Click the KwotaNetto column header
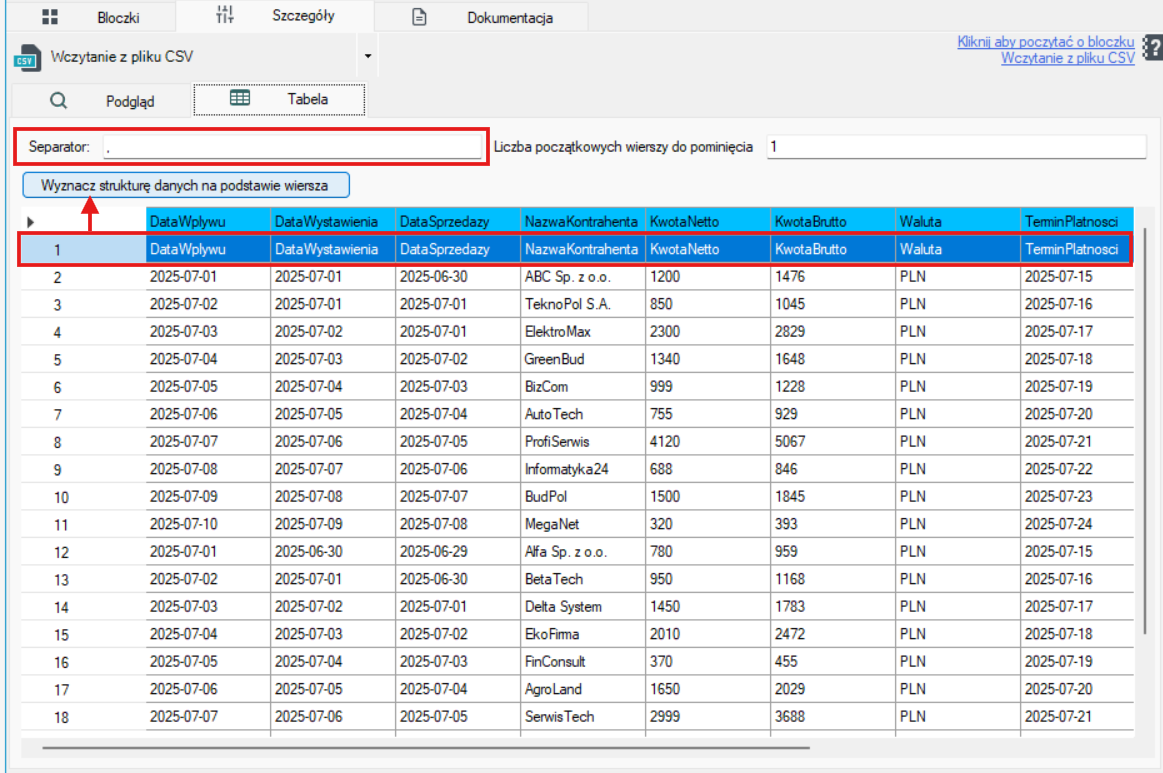This screenshot has width=1163, height=773. [708, 221]
